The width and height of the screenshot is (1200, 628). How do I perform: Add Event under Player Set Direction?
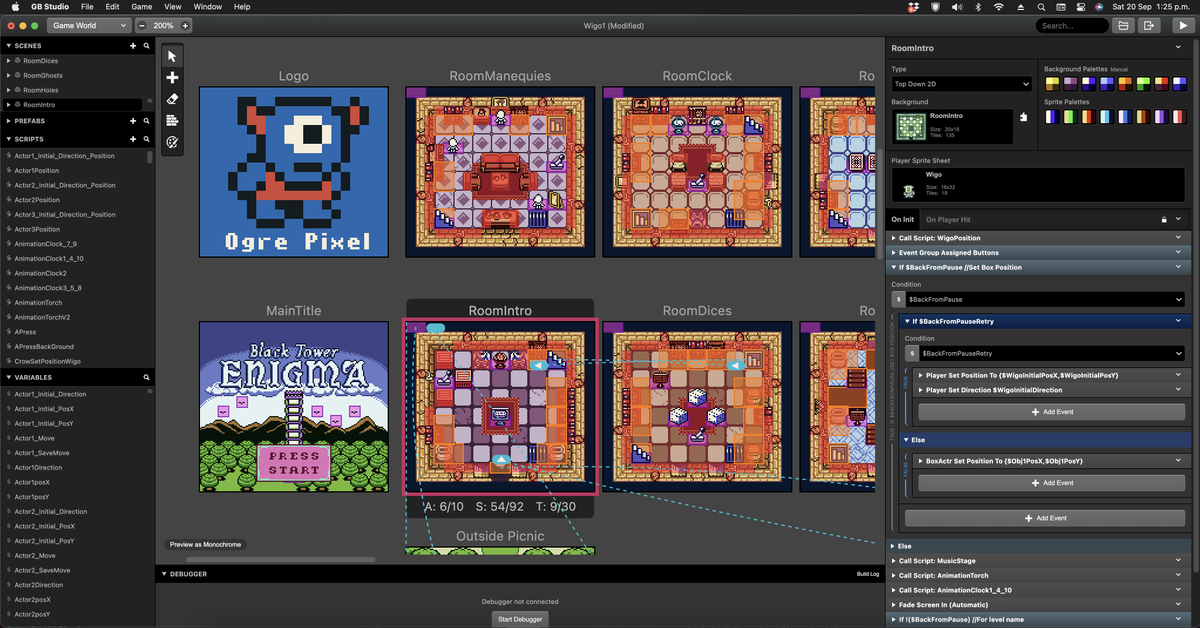click(x=1051, y=411)
